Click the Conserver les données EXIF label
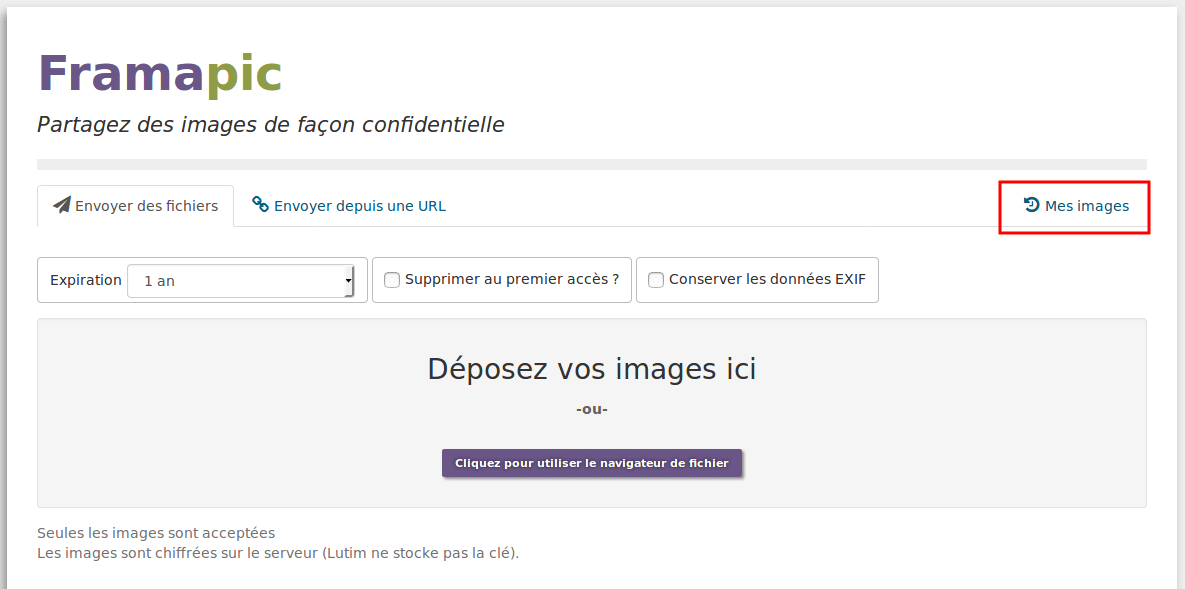Image resolution: width=1185 pixels, height=589 pixels. 767,279
